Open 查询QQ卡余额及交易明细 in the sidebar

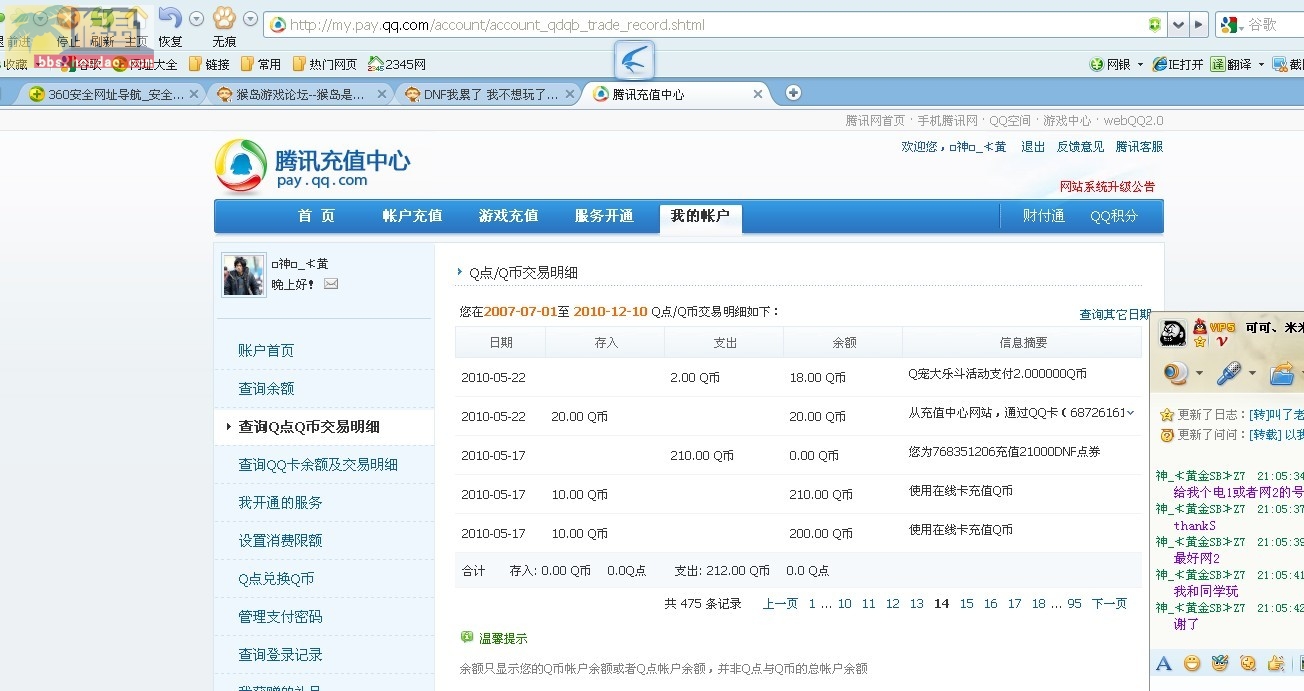318,465
